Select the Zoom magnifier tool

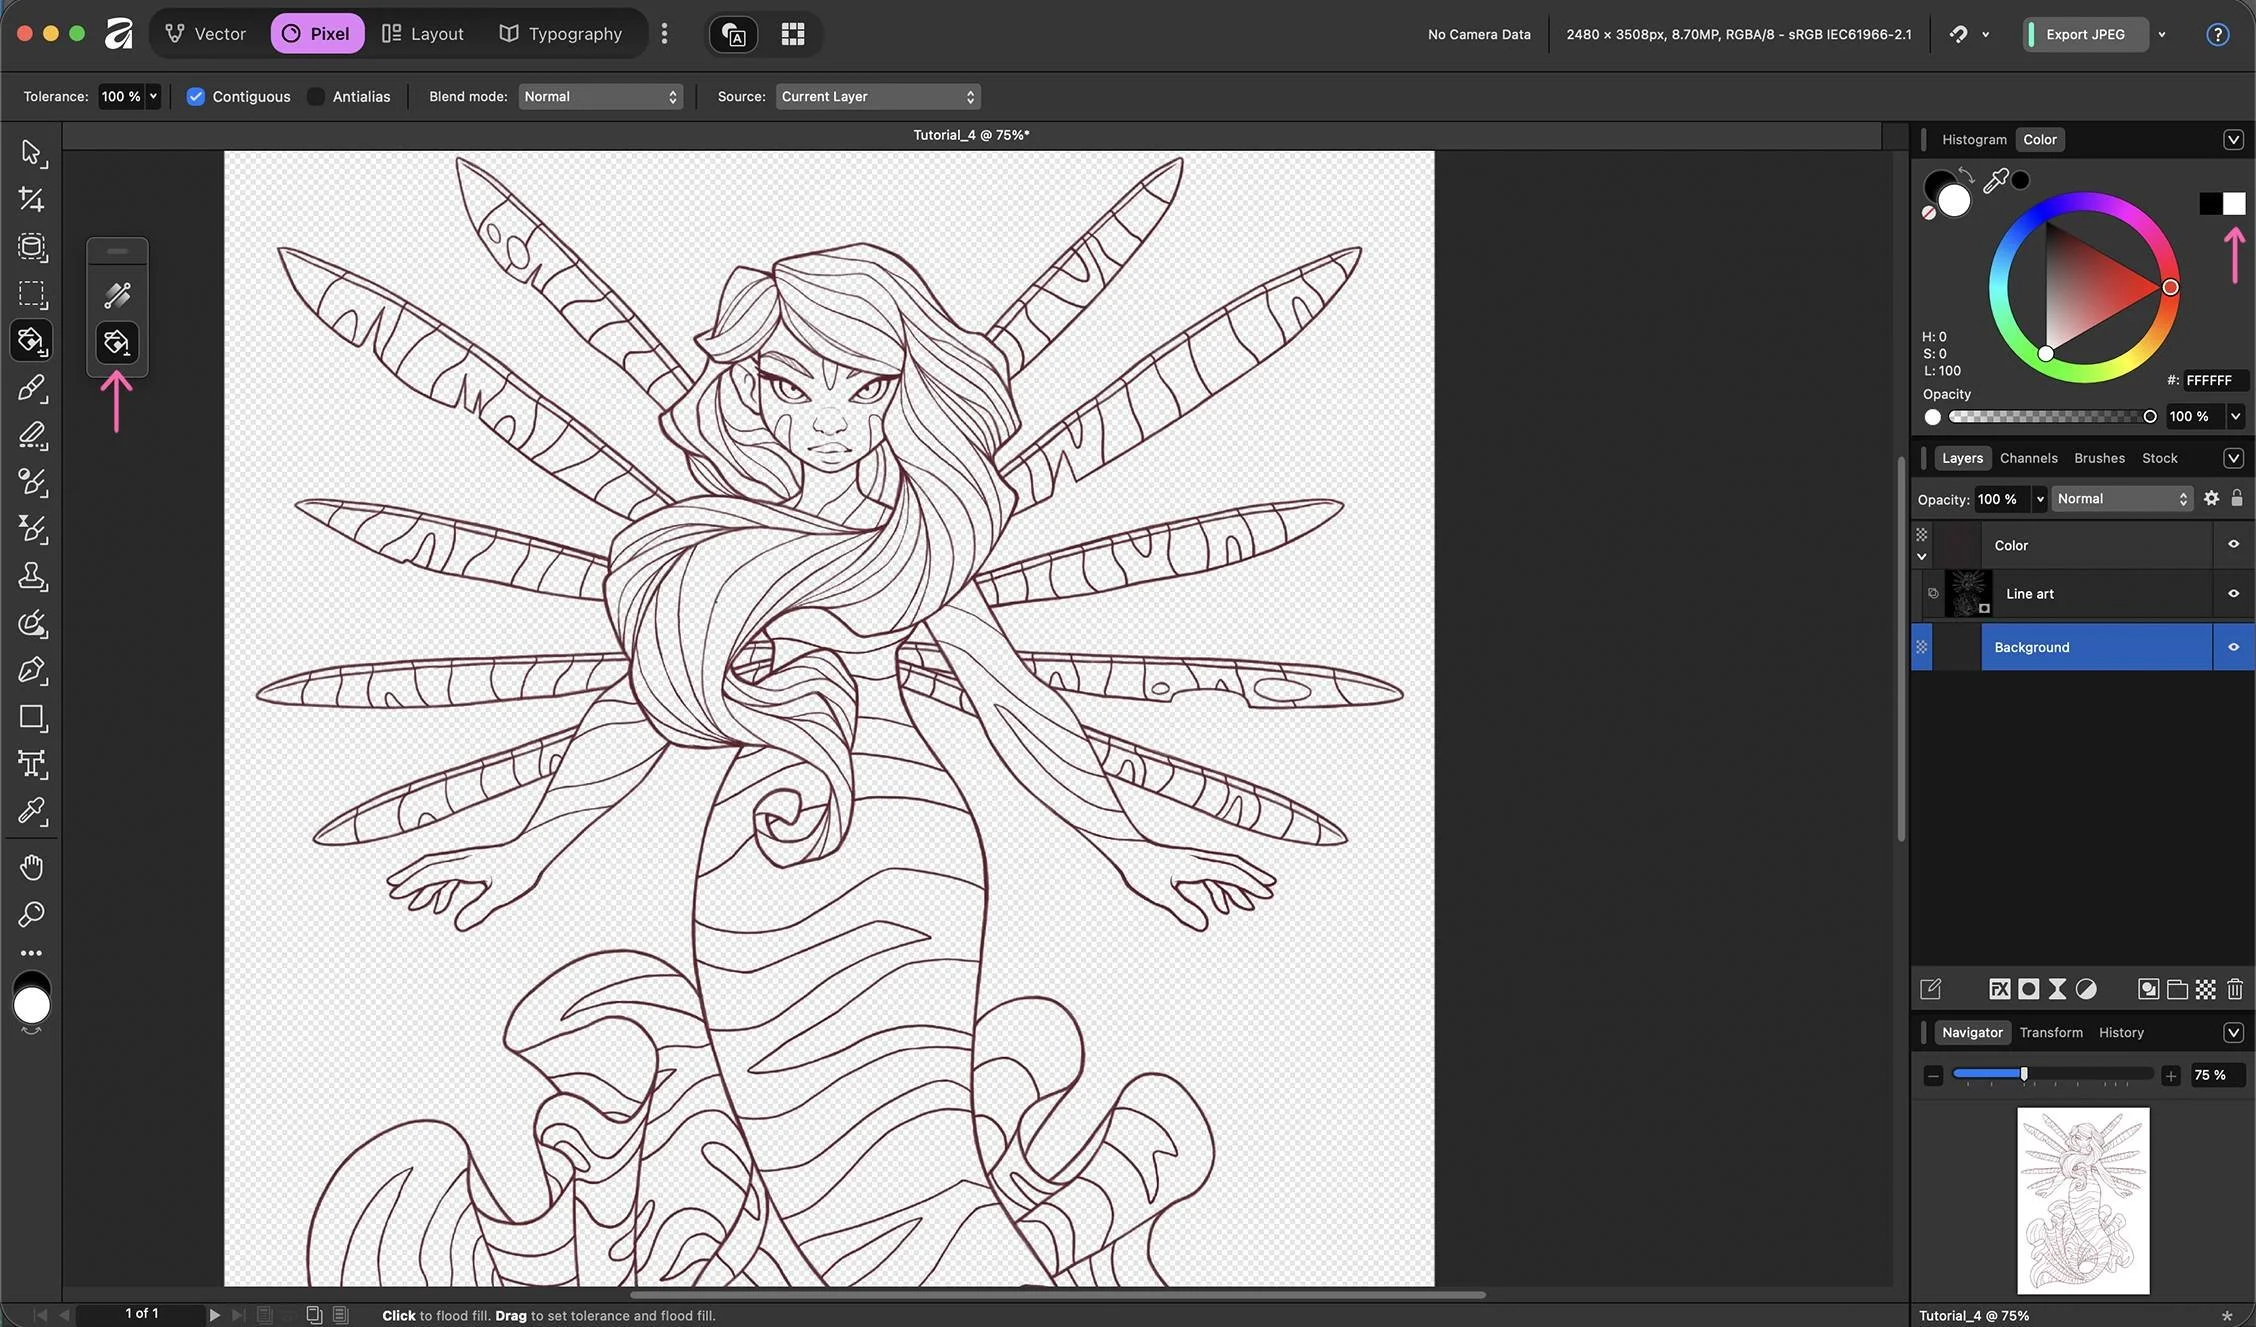tap(31, 914)
